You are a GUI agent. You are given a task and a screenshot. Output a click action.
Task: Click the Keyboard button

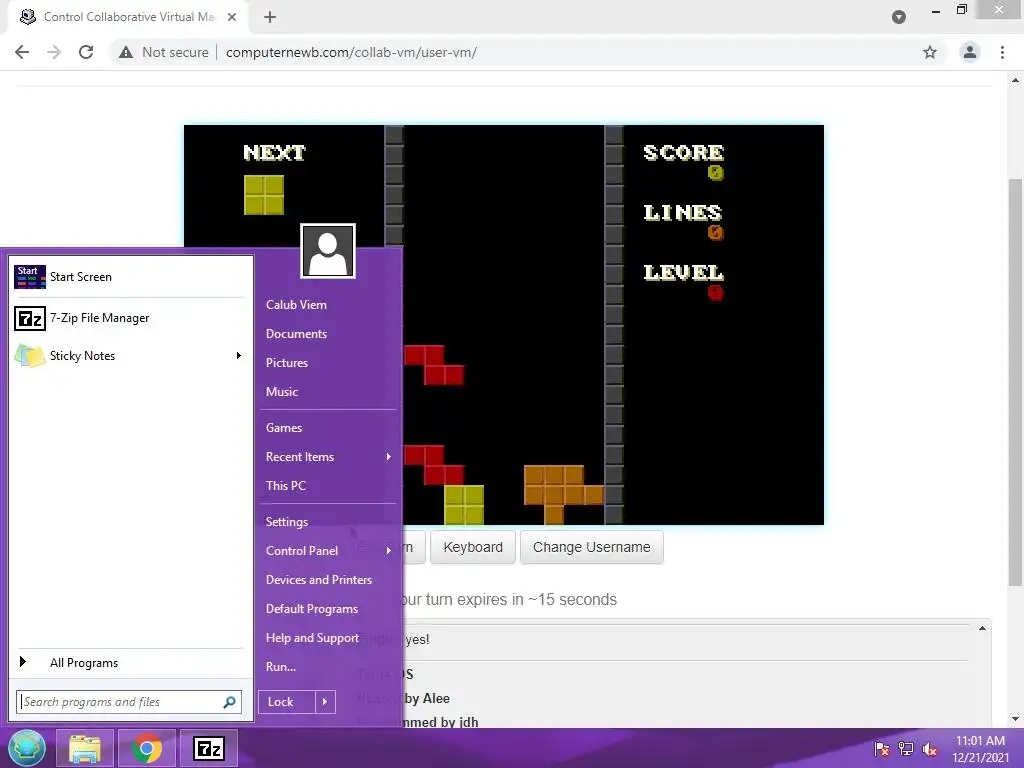tap(473, 547)
